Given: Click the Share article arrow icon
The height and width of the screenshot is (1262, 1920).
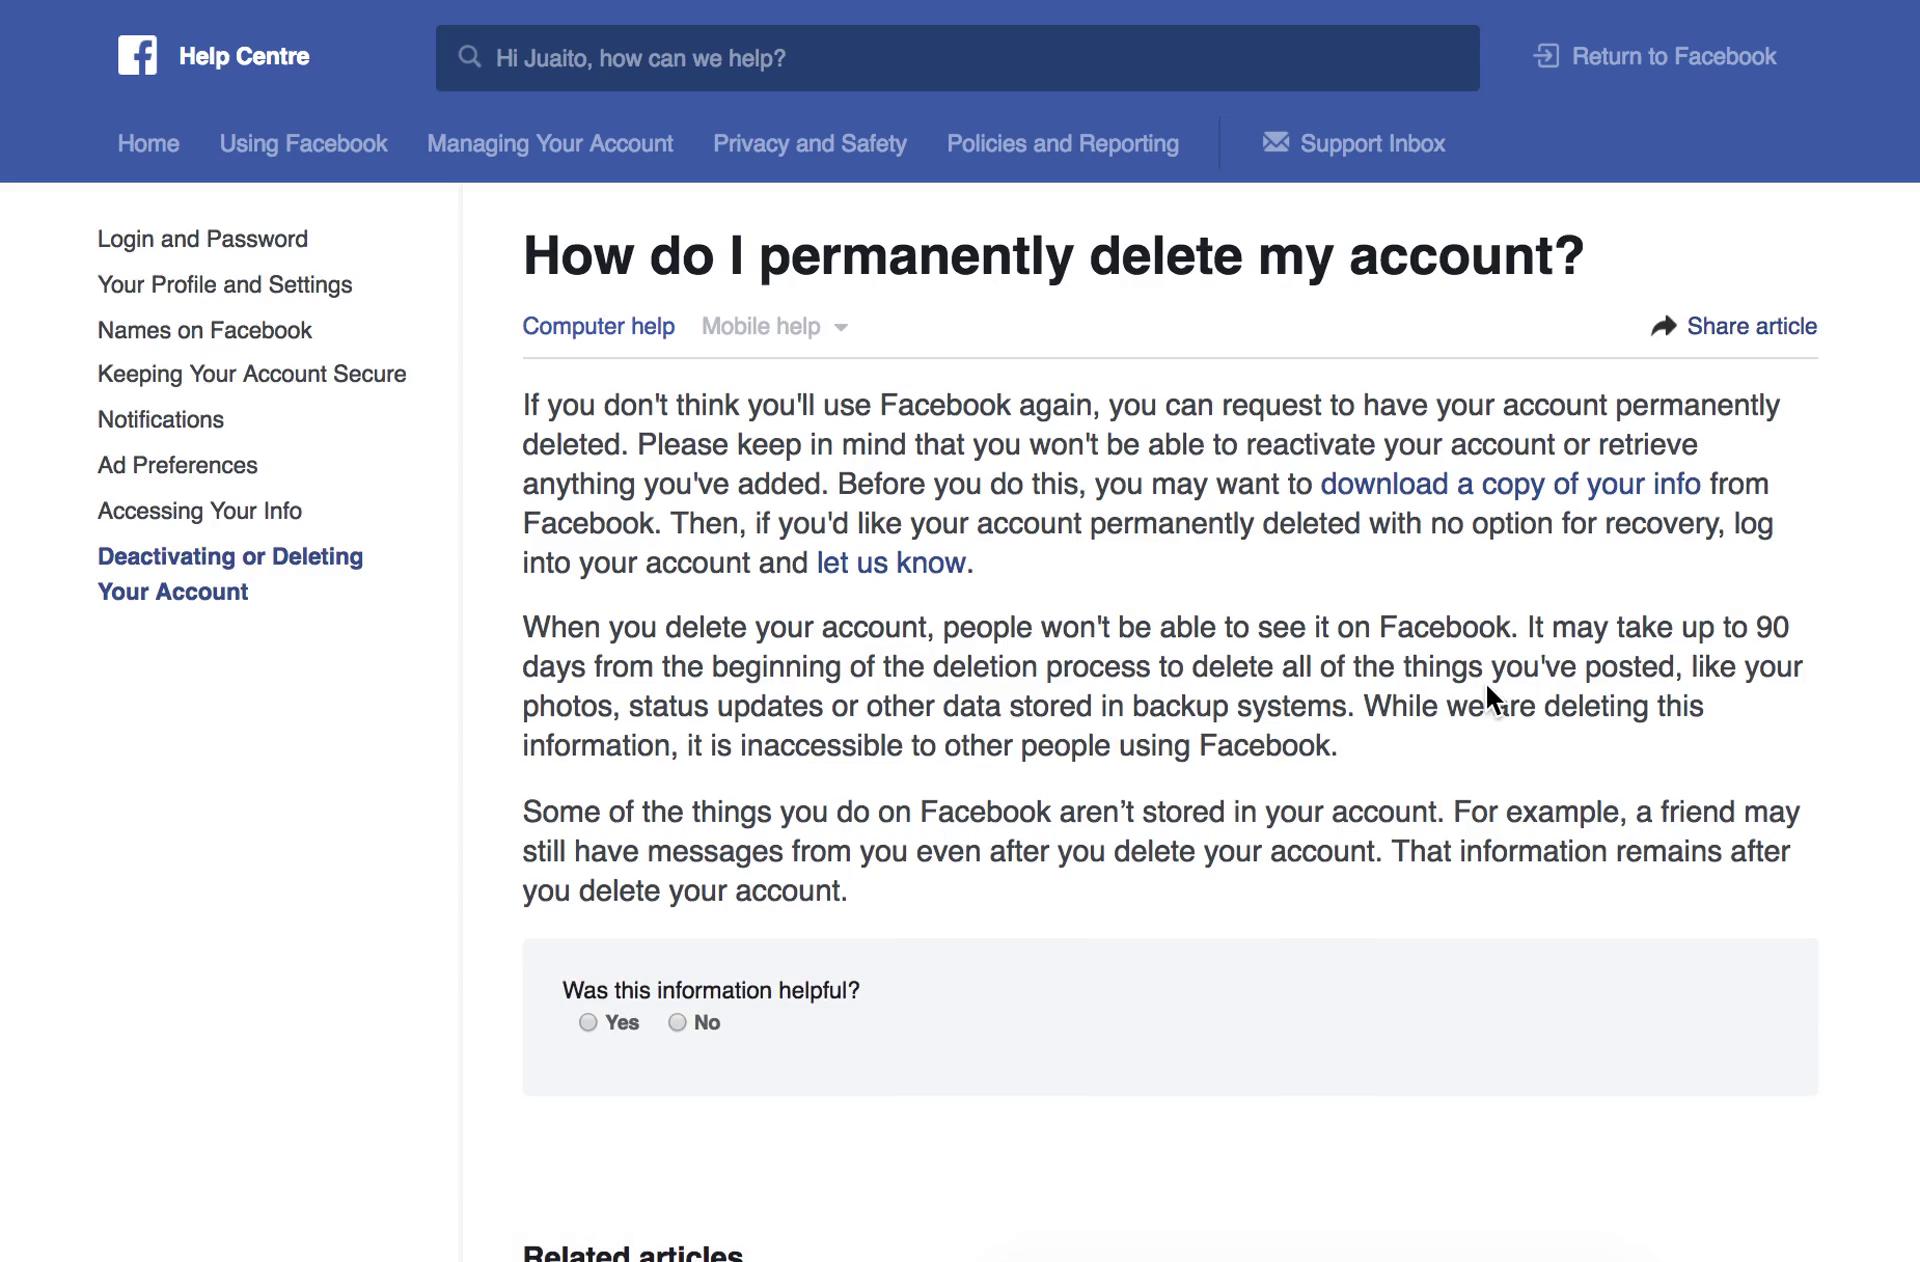Looking at the screenshot, I should [1663, 326].
